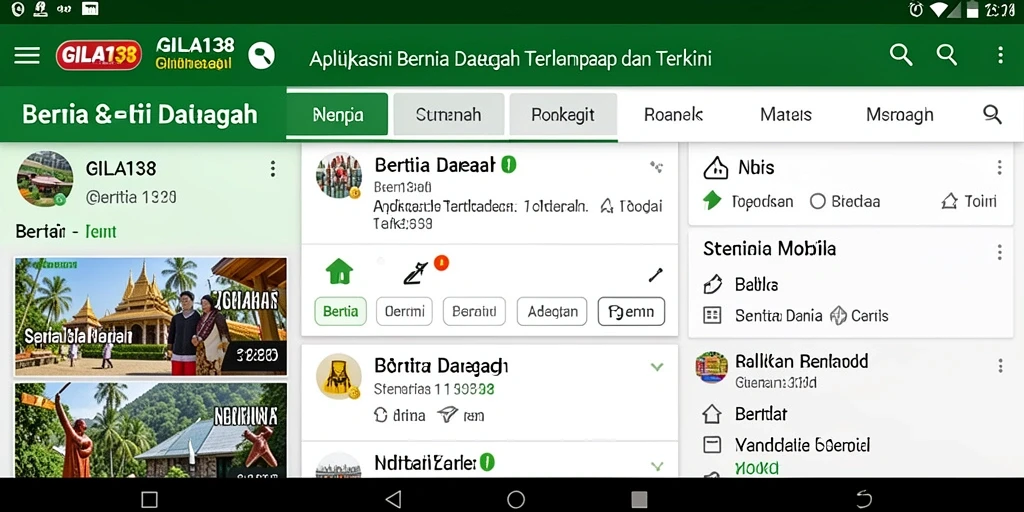This screenshot has width=1024, height=512.
Task: Switch to Roanek tab
Action: 673,115
